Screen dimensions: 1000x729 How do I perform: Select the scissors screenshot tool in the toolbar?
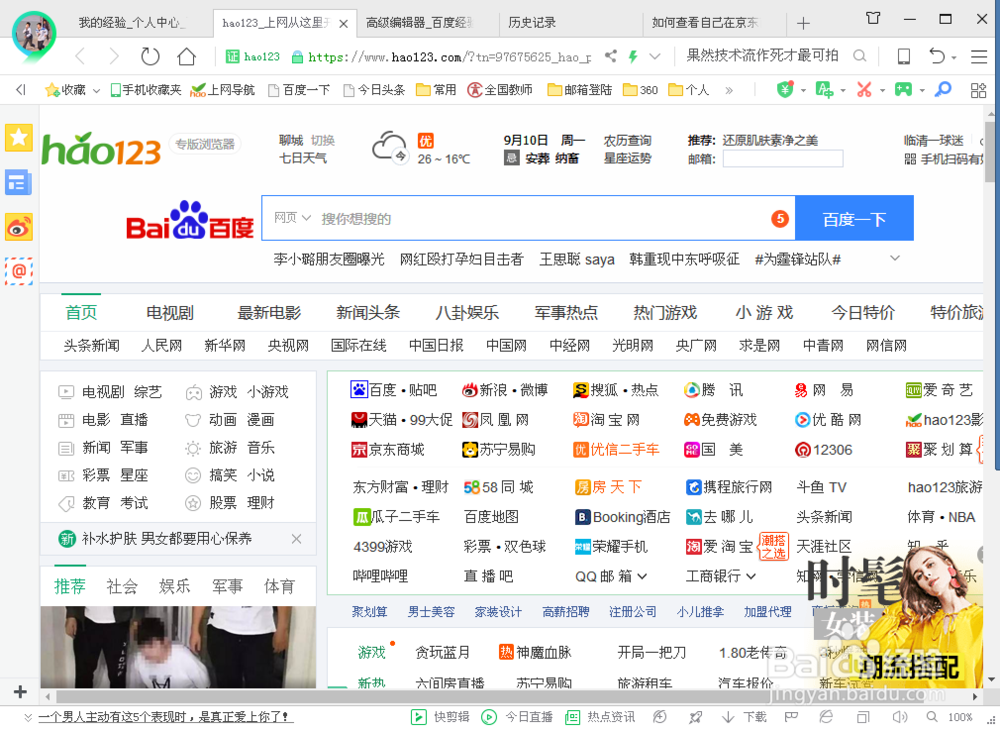click(x=866, y=90)
